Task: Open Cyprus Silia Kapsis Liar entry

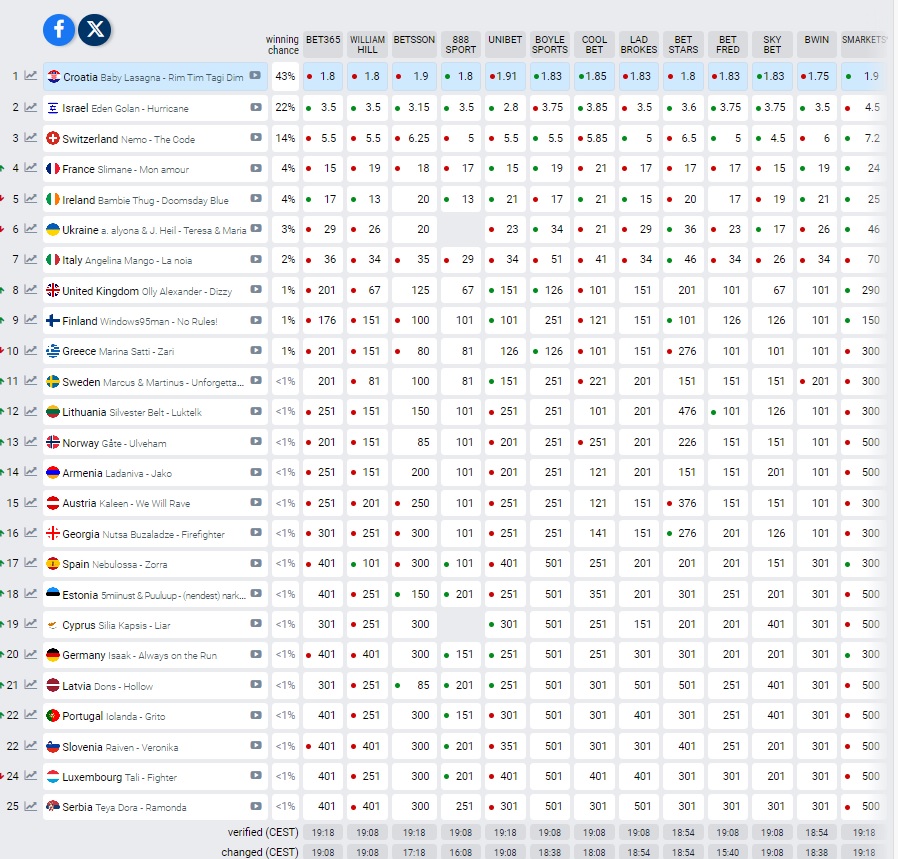Action: tap(155, 624)
